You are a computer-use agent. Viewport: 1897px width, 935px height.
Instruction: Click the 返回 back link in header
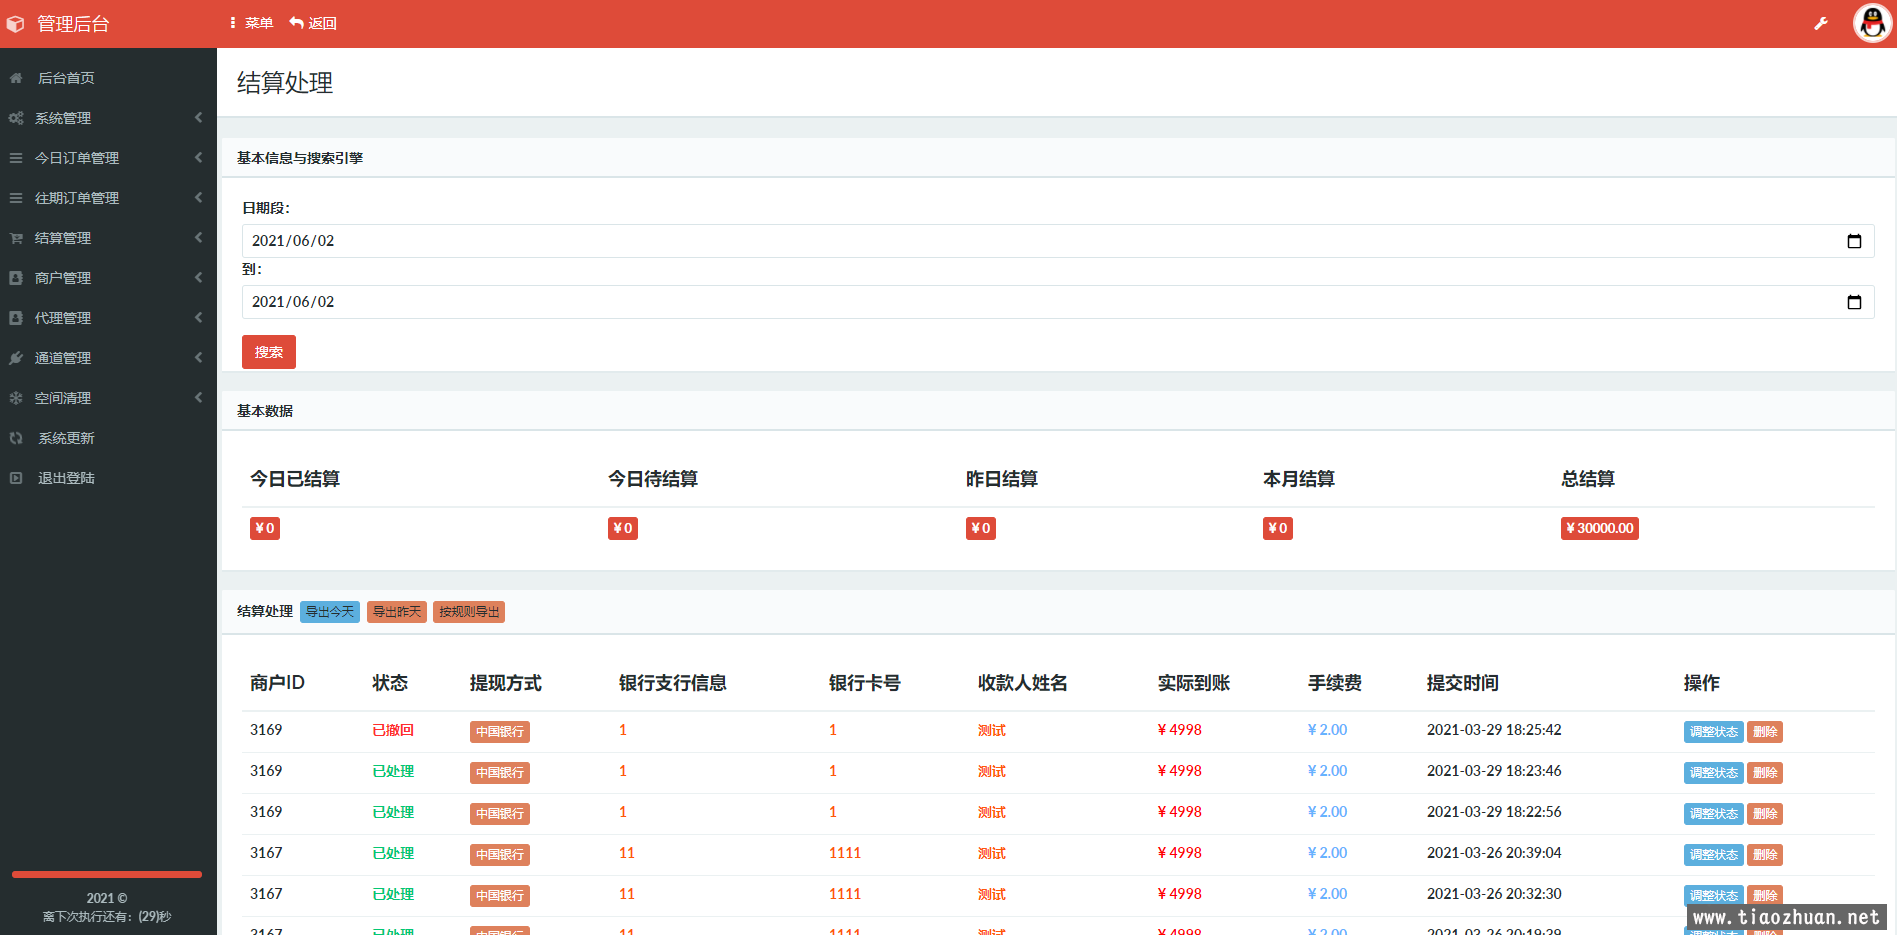(x=313, y=23)
